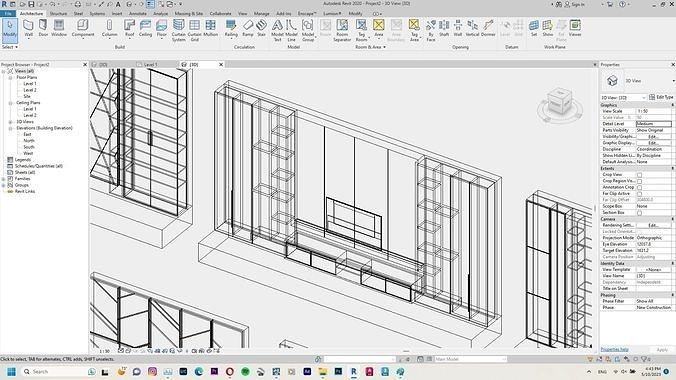The width and height of the screenshot is (676, 380).
Task: Toggle the Crop View checkbox
Action: coord(639,175)
